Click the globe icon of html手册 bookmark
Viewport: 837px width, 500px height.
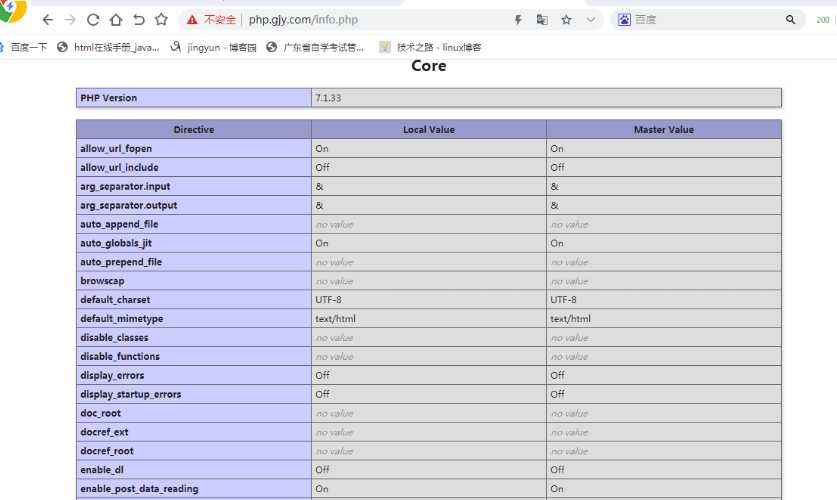click(62, 47)
